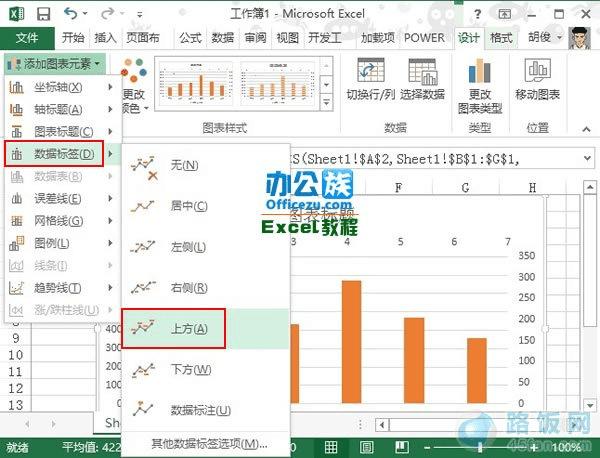
Task: Click the tallest orange chart bar
Action: coord(351,342)
